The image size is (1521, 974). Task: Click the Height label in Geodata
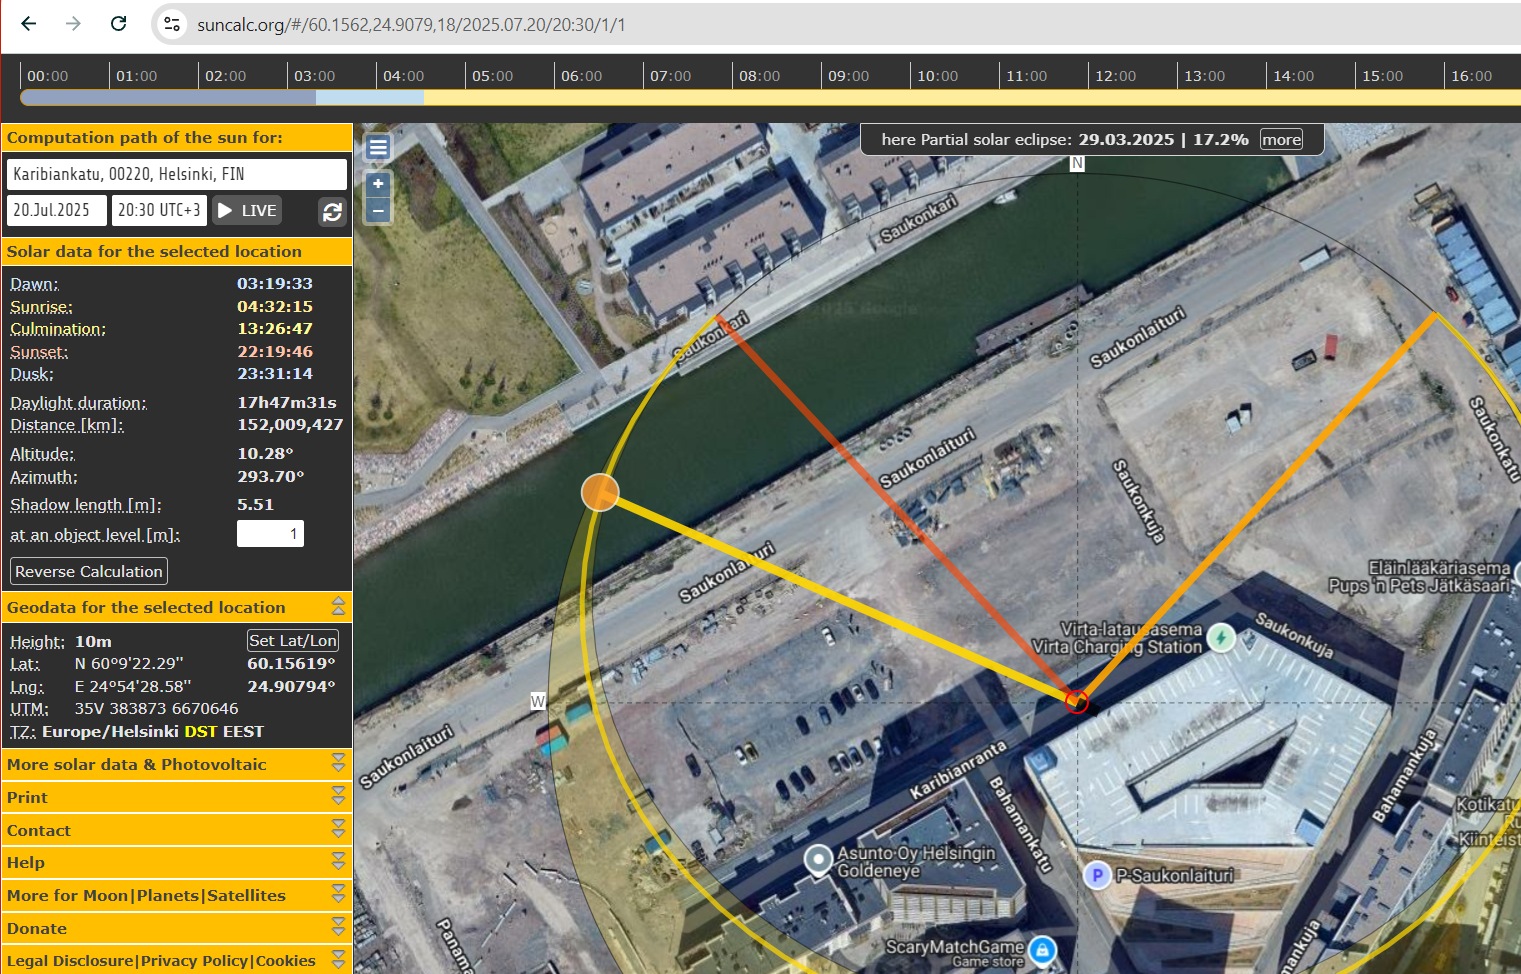[x=37, y=642]
